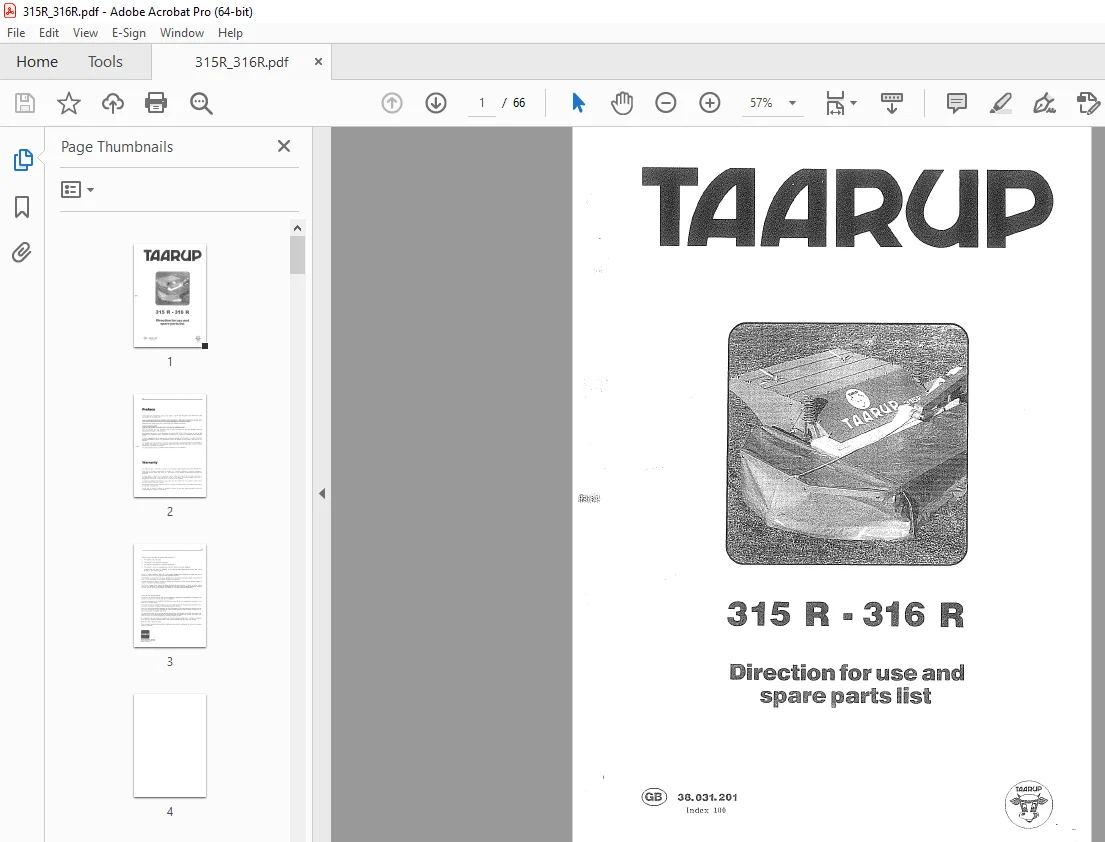Open the E-Sign menu

(129, 32)
